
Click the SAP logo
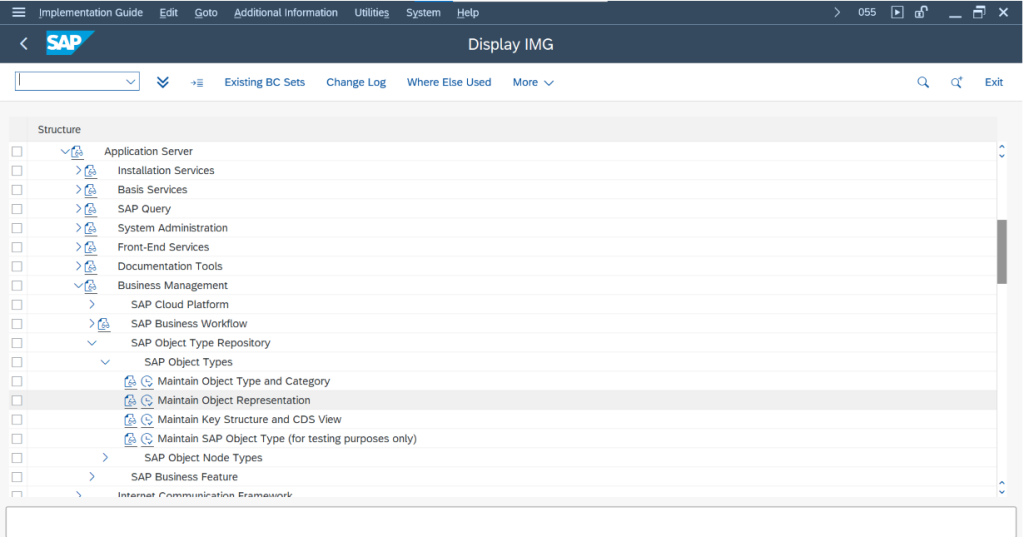pos(70,43)
